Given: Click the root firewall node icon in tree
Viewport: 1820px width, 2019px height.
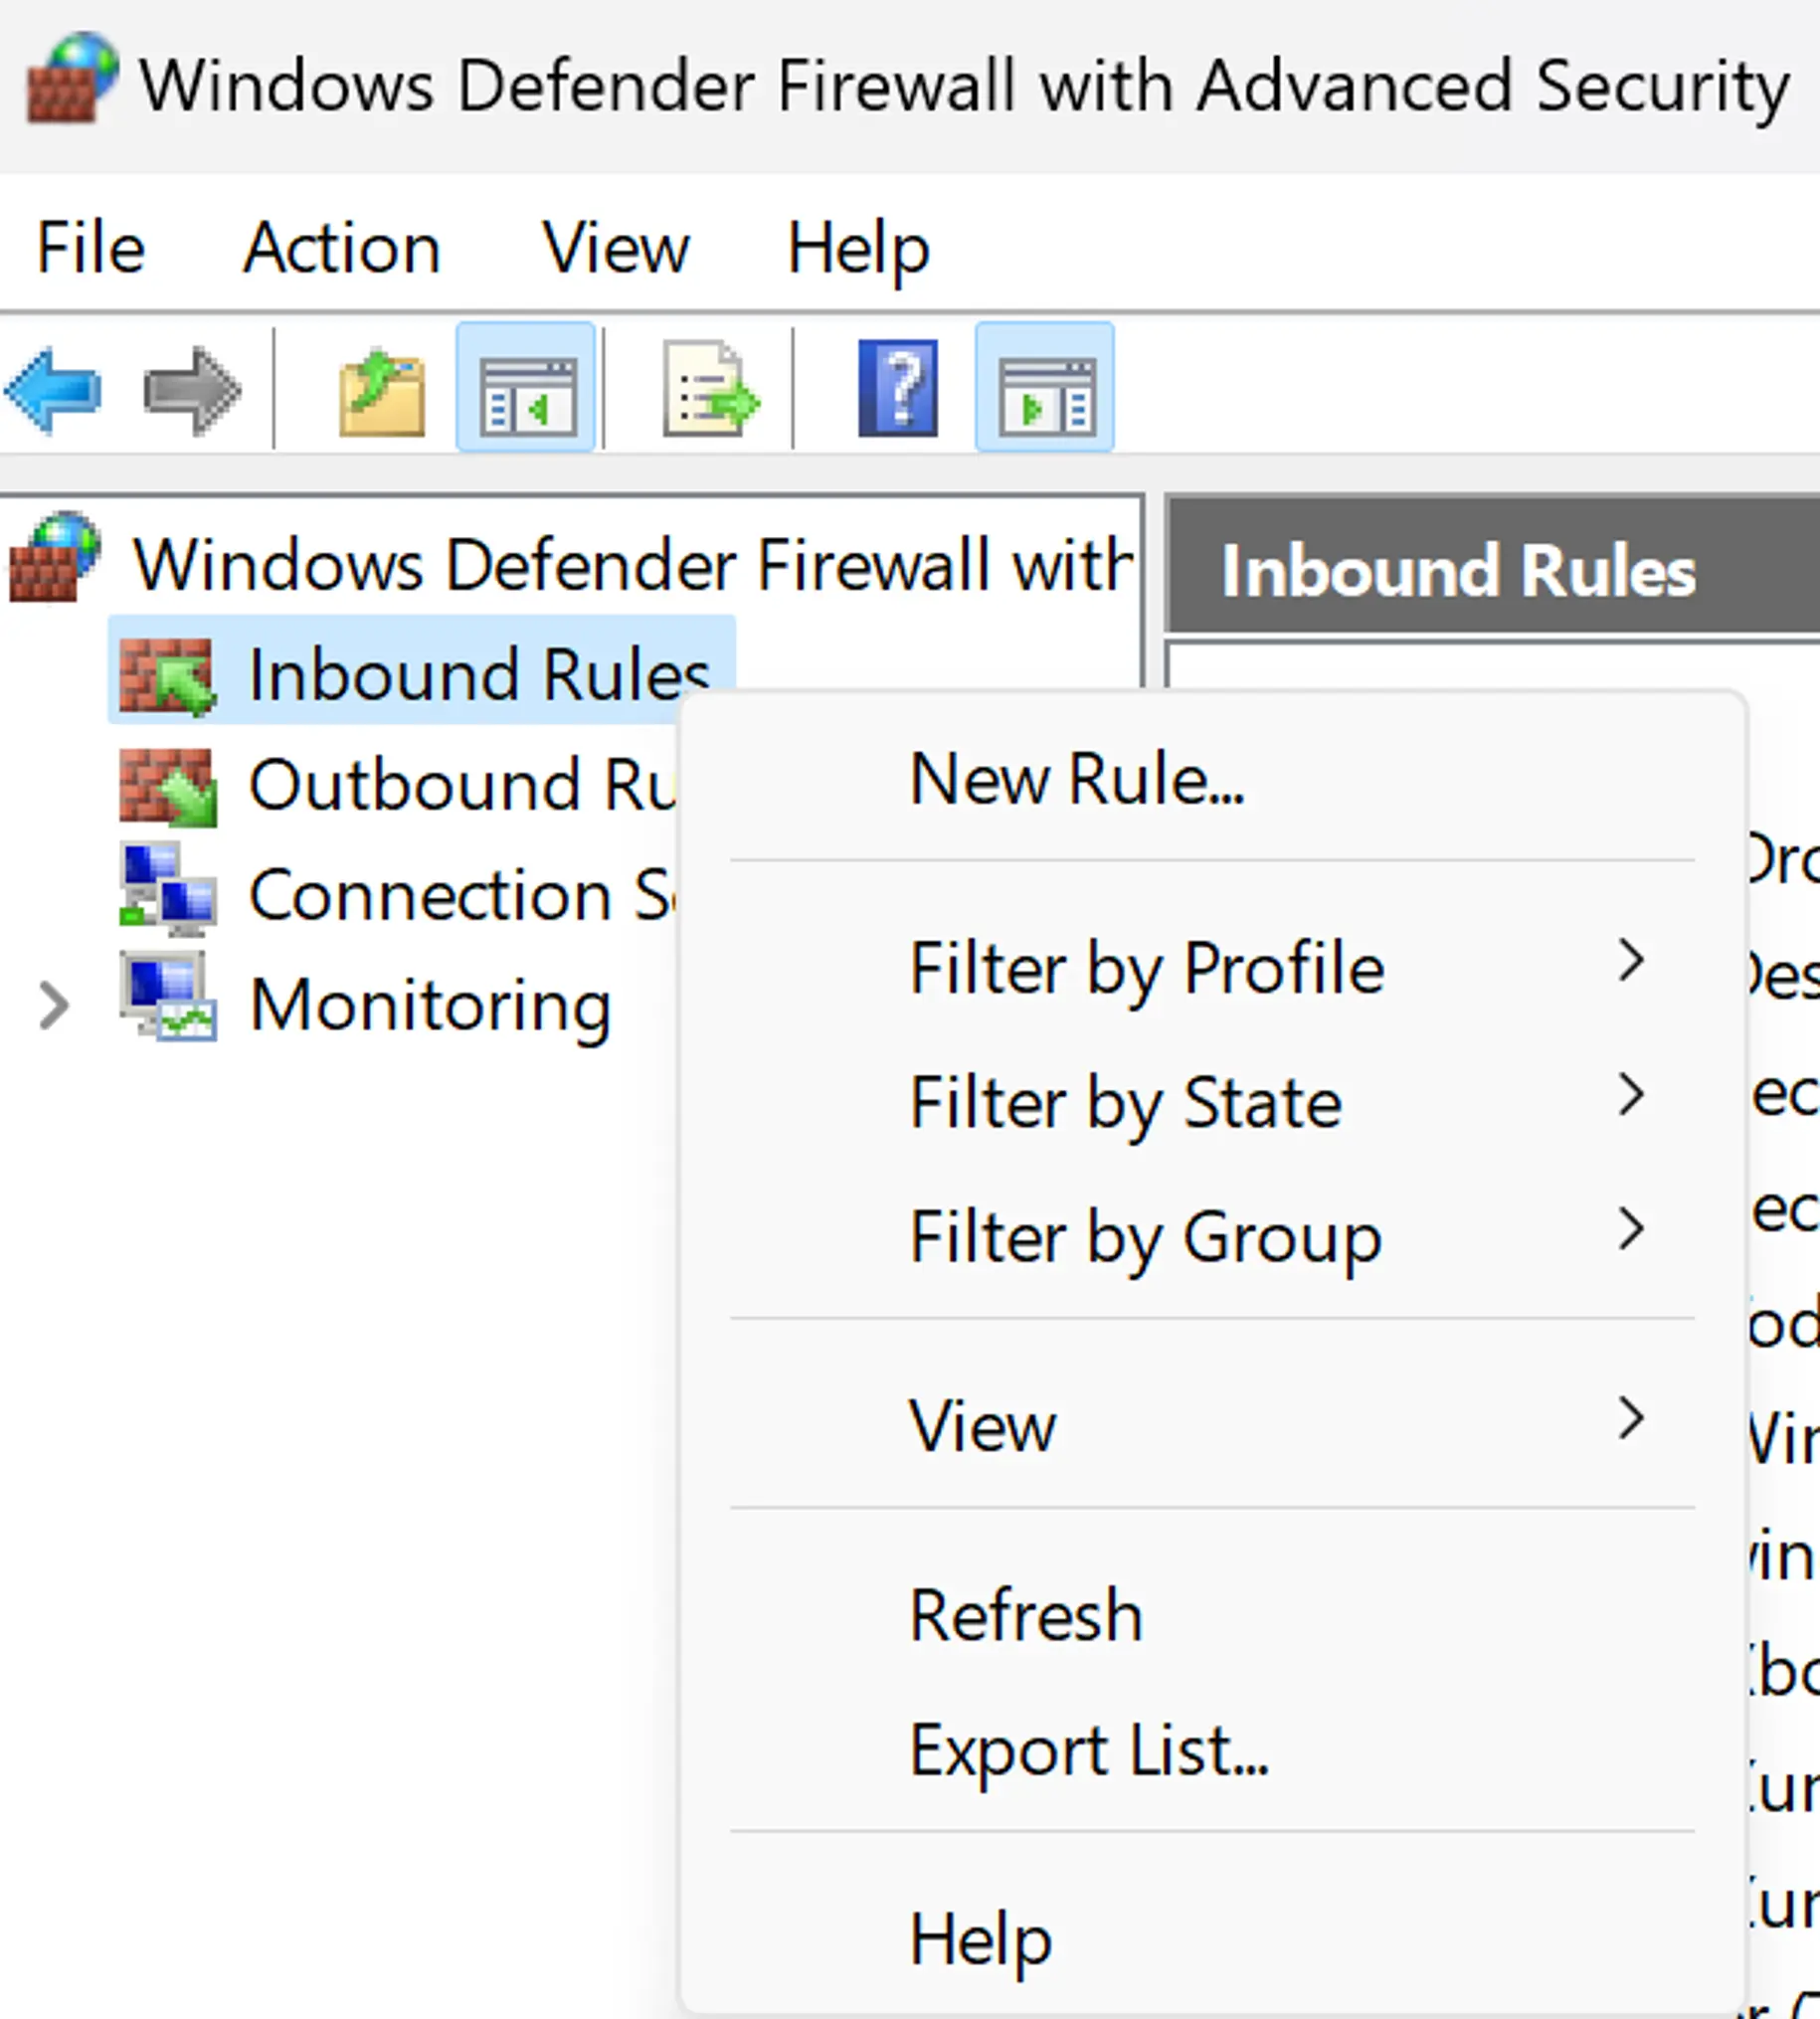Looking at the screenshot, I should click(x=55, y=558).
